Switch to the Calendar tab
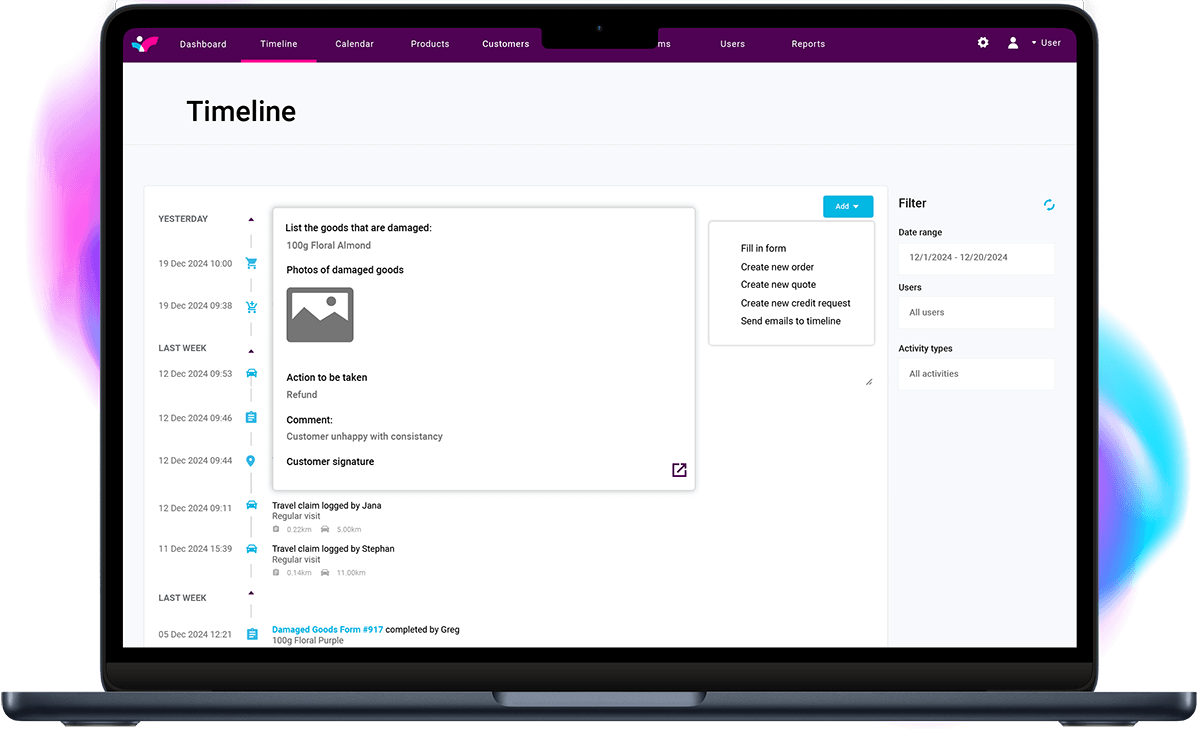Viewport: 1200px width, 729px height. [354, 44]
